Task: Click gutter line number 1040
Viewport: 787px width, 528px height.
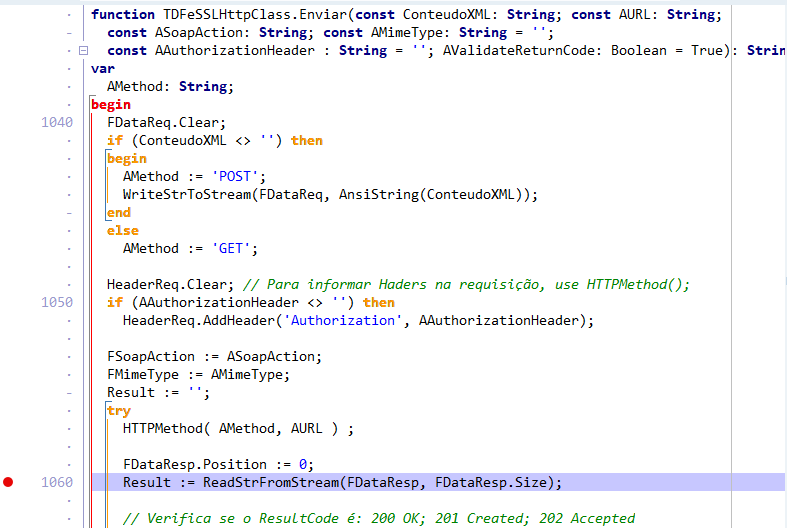Action: [57, 122]
